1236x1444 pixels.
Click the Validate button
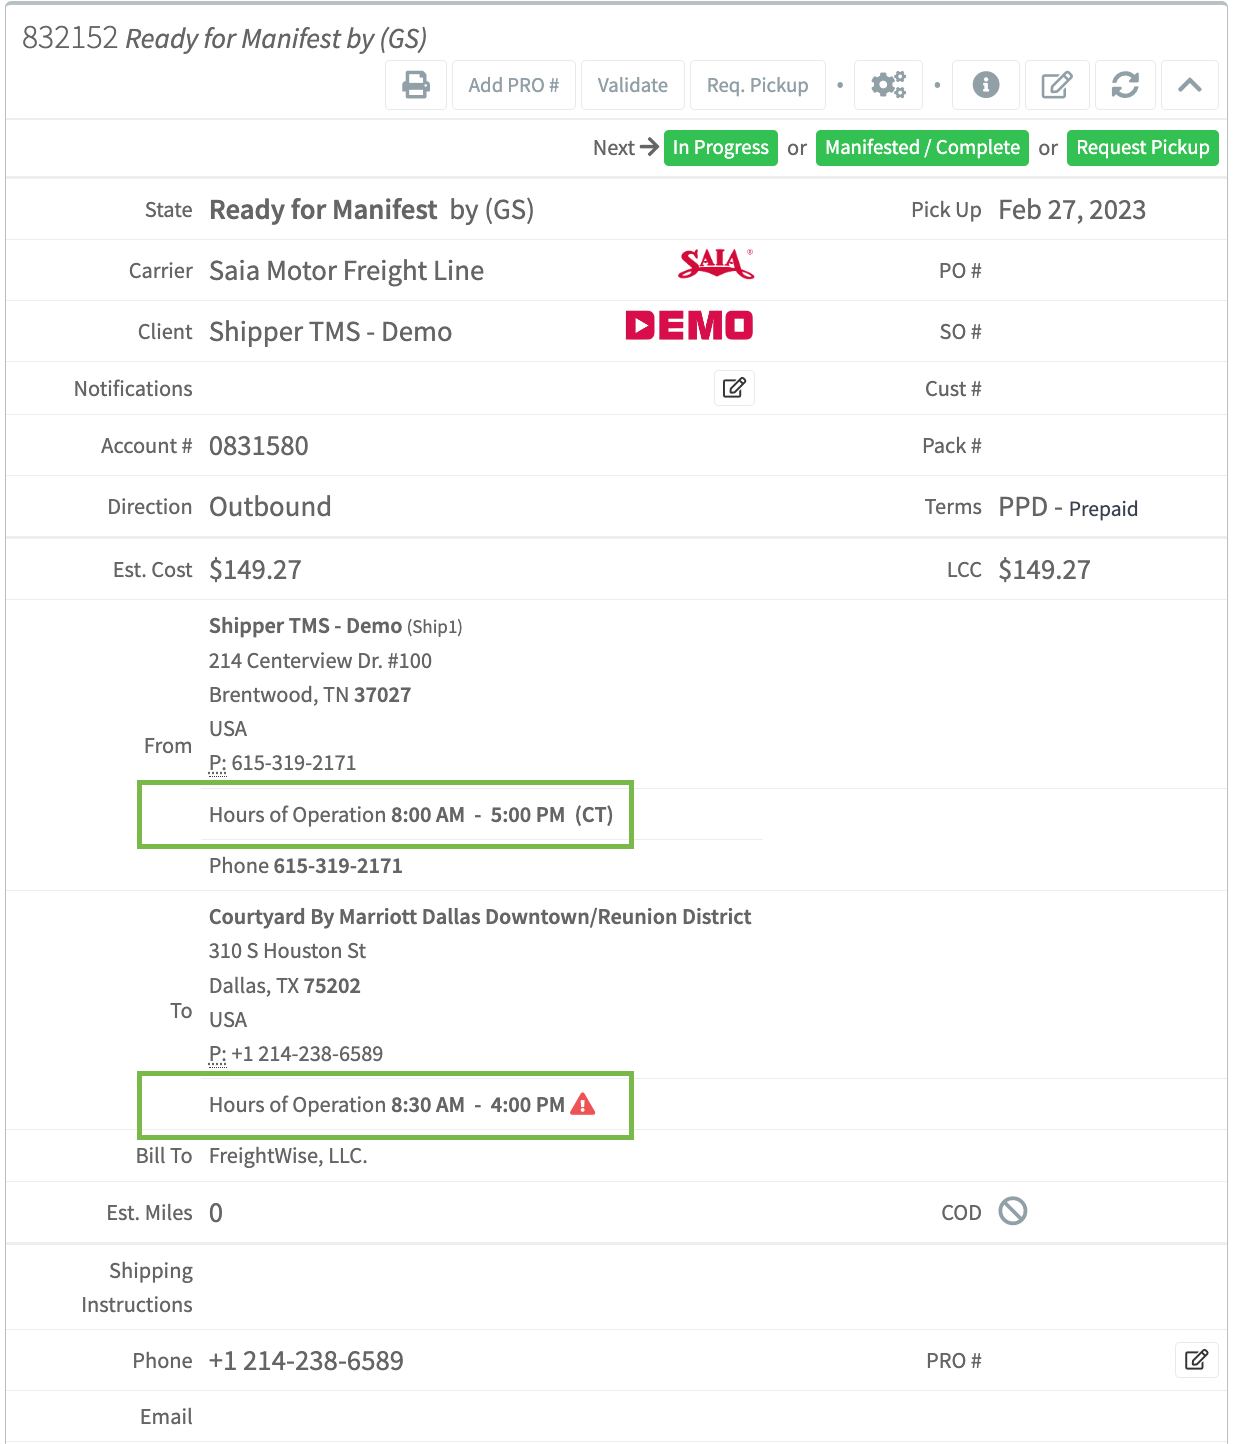(632, 85)
